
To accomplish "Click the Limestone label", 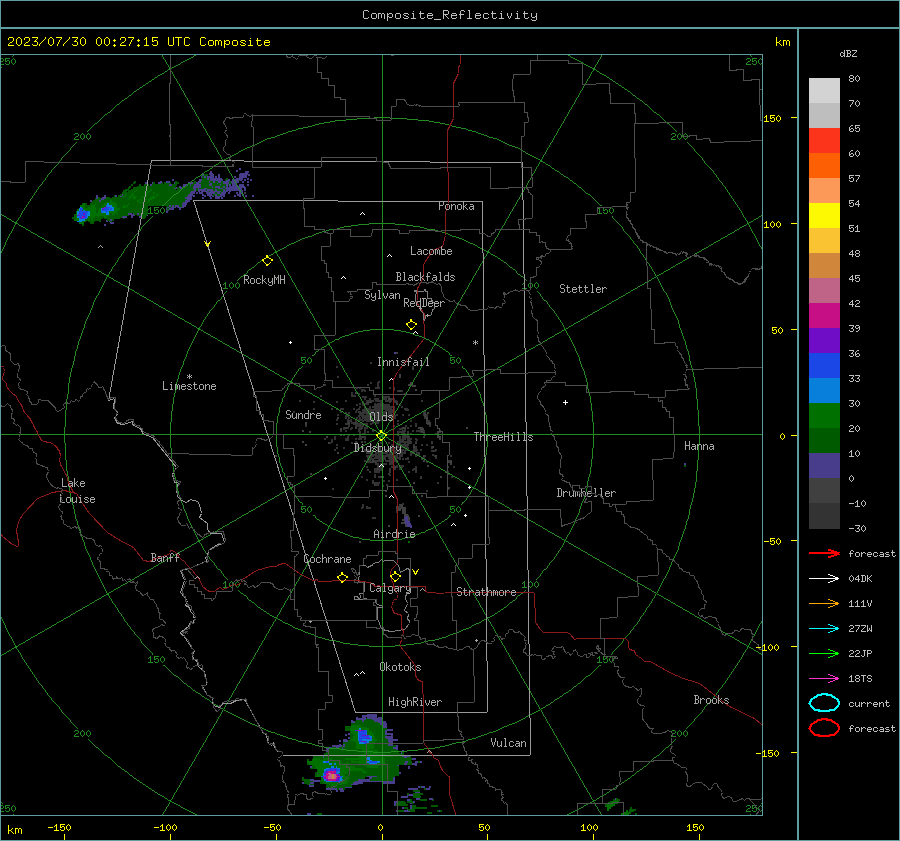I will pyautogui.click(x=189, y=386).
